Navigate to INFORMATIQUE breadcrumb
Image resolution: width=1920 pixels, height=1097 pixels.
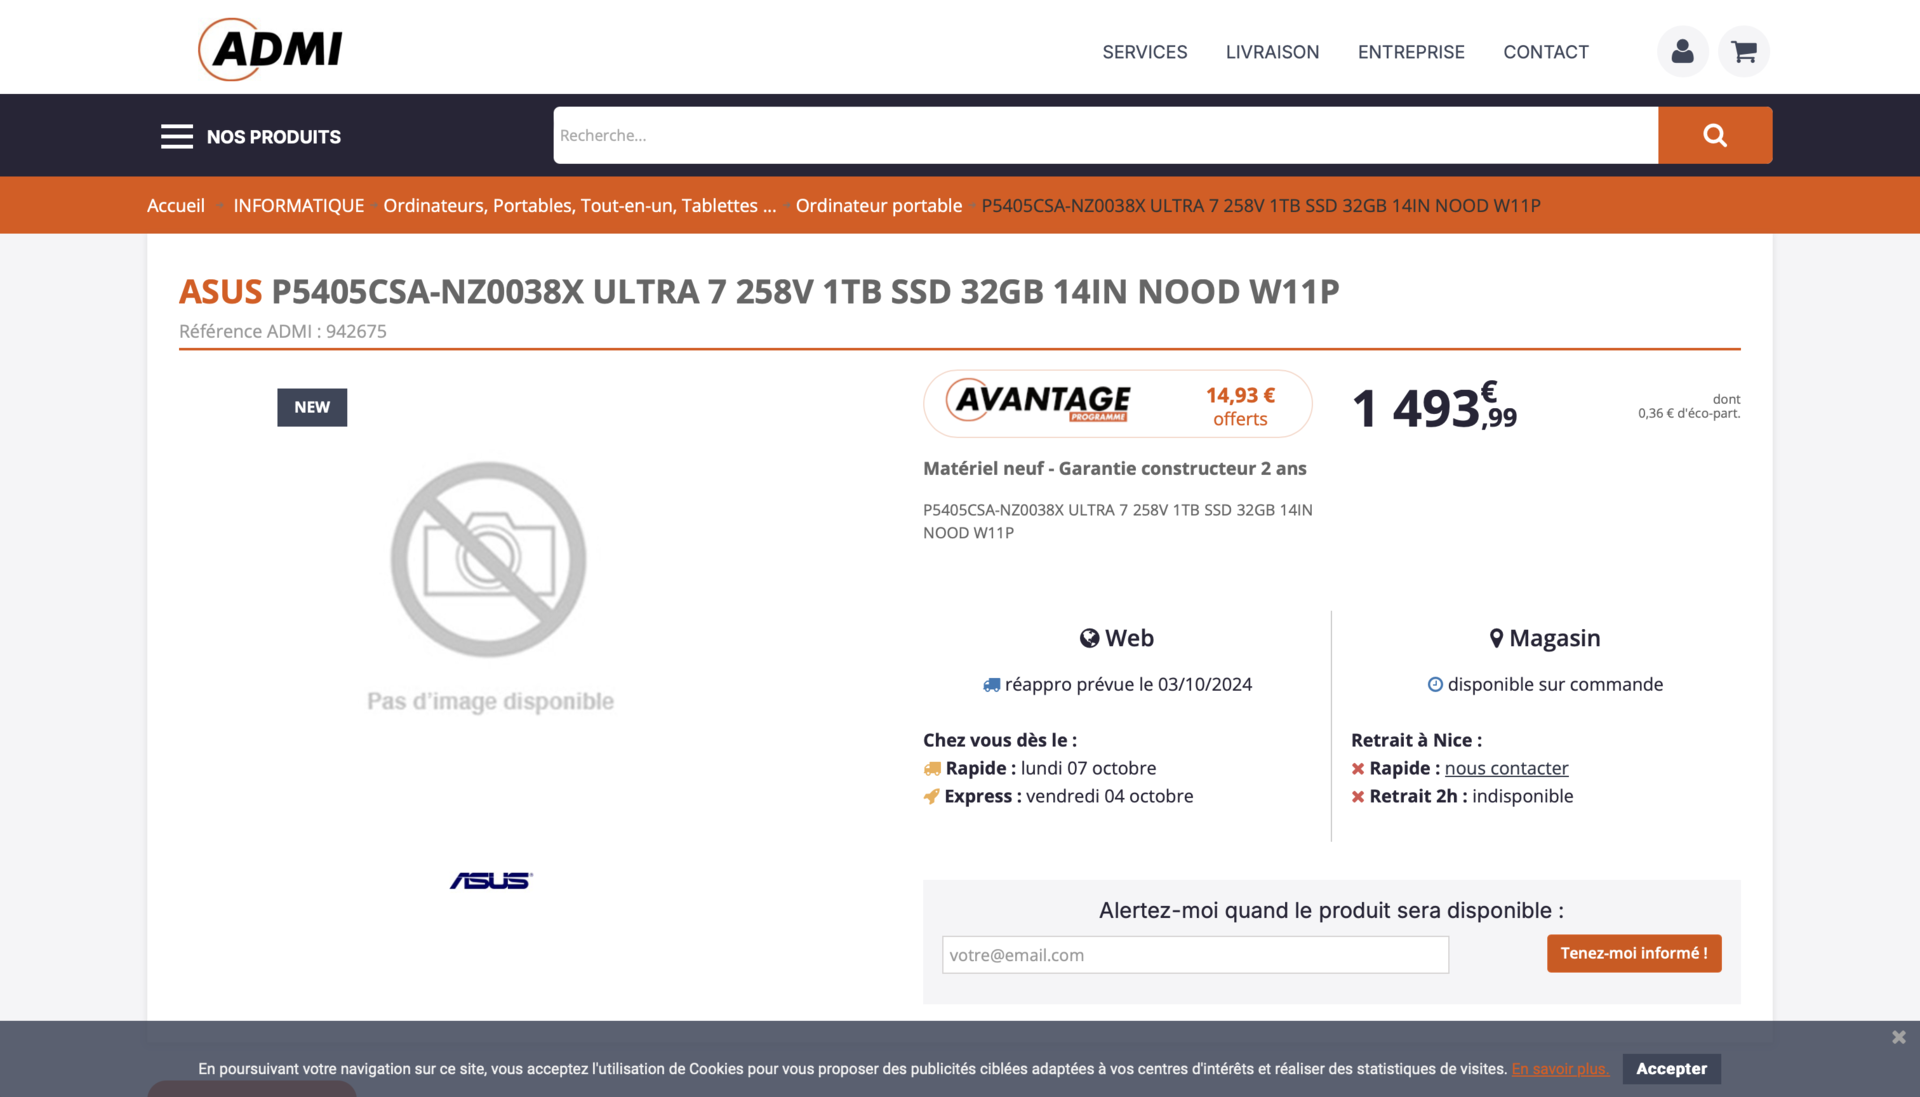pyautogui.click(x=298, y=205)
